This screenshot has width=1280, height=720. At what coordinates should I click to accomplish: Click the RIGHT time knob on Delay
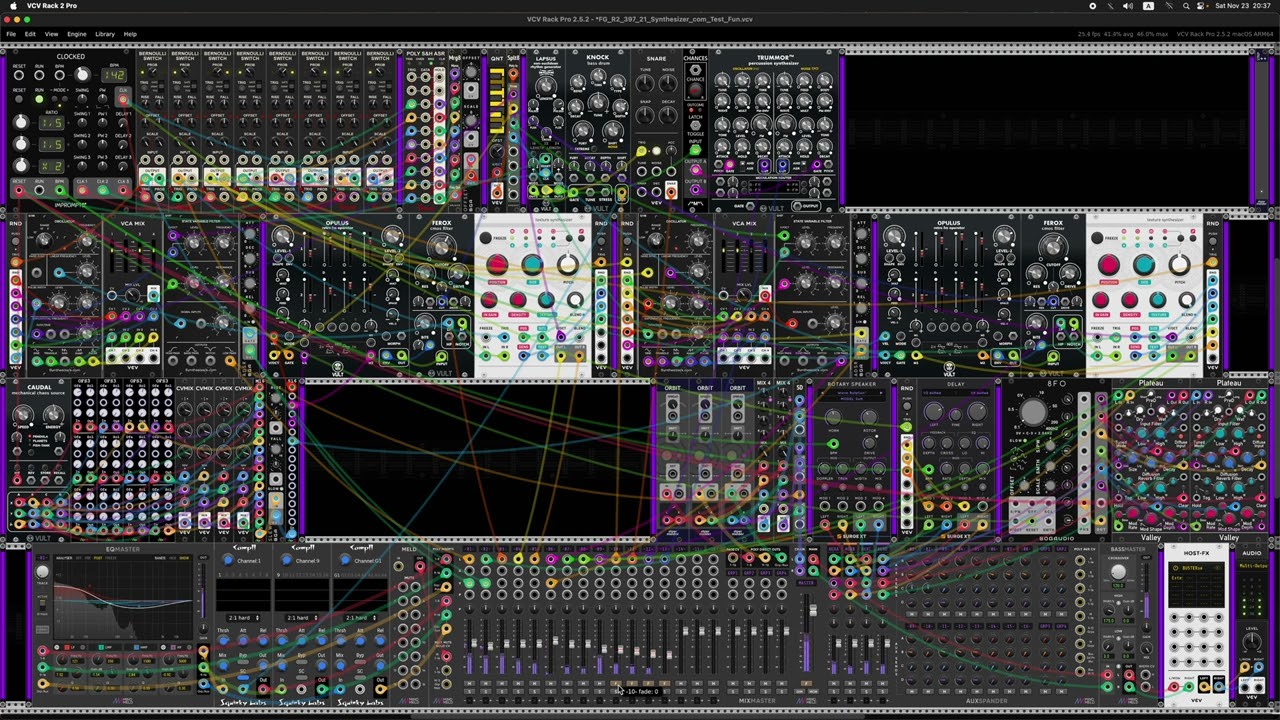coord(978,412)
